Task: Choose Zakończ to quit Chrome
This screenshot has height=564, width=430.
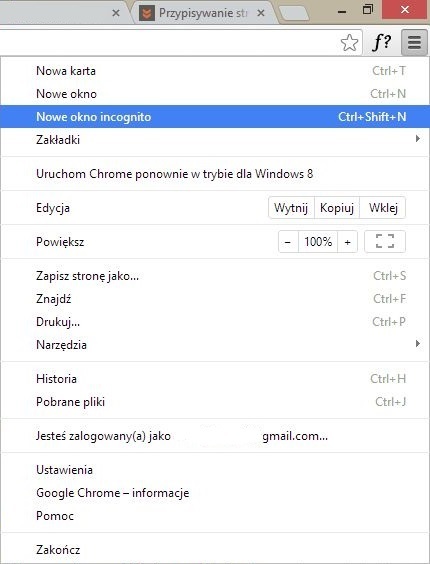Action: click(215, 549)
